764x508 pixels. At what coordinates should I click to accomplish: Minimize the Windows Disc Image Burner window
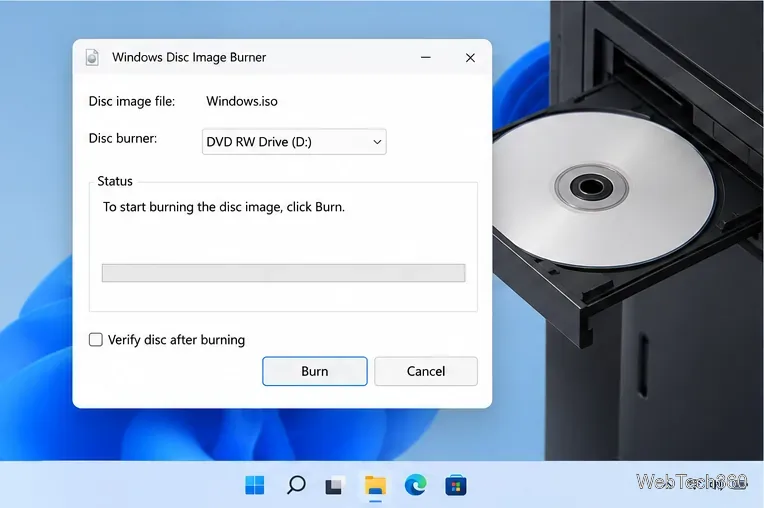coord(426,57)
